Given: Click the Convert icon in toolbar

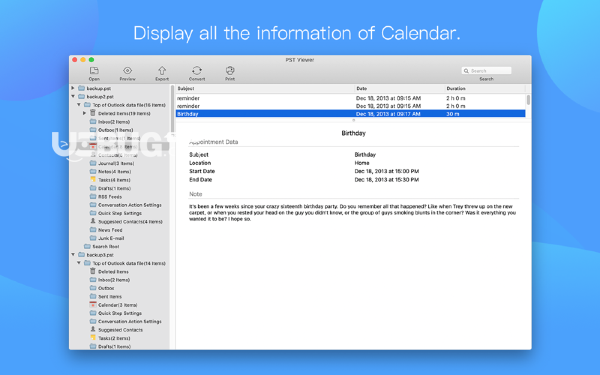Looking at the screenshot, I should [x=197, y=70].
